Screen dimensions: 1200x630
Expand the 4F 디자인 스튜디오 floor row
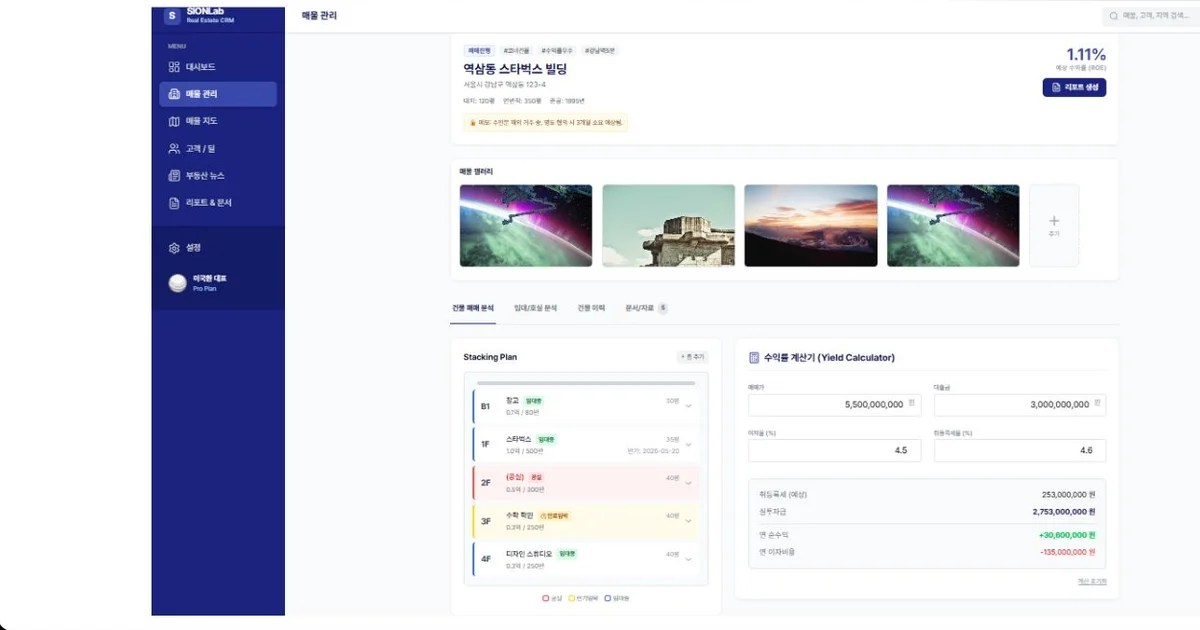(585, 558)
